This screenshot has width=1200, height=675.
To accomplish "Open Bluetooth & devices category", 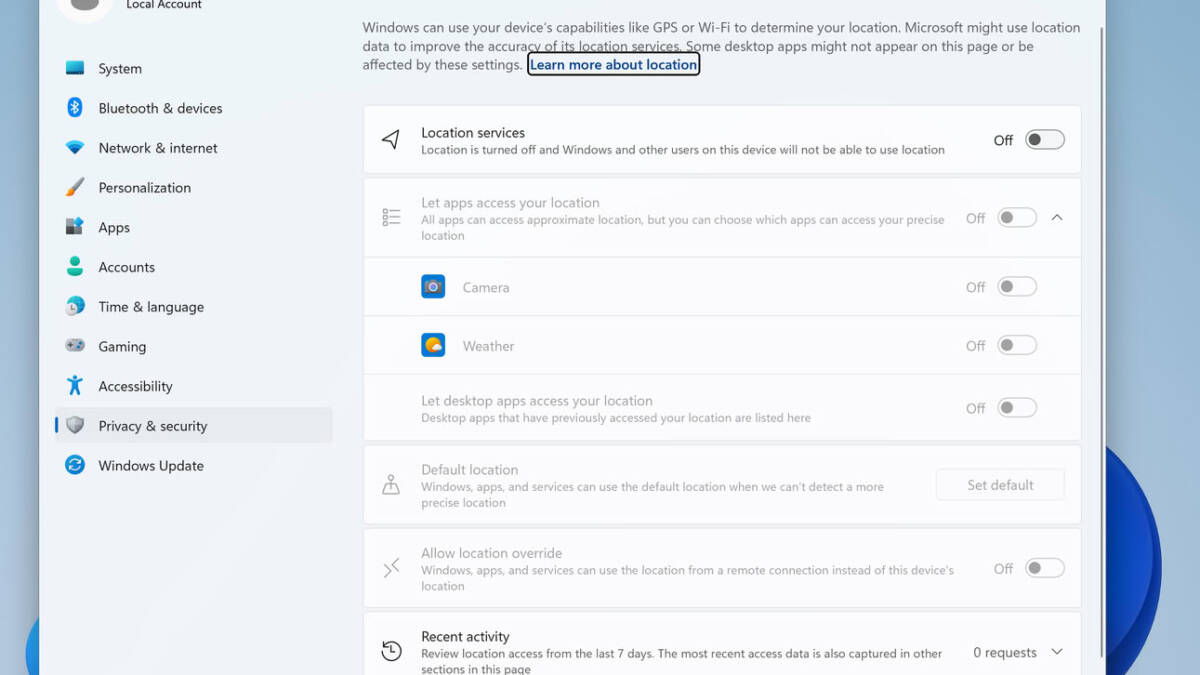I will click(193, 108).
